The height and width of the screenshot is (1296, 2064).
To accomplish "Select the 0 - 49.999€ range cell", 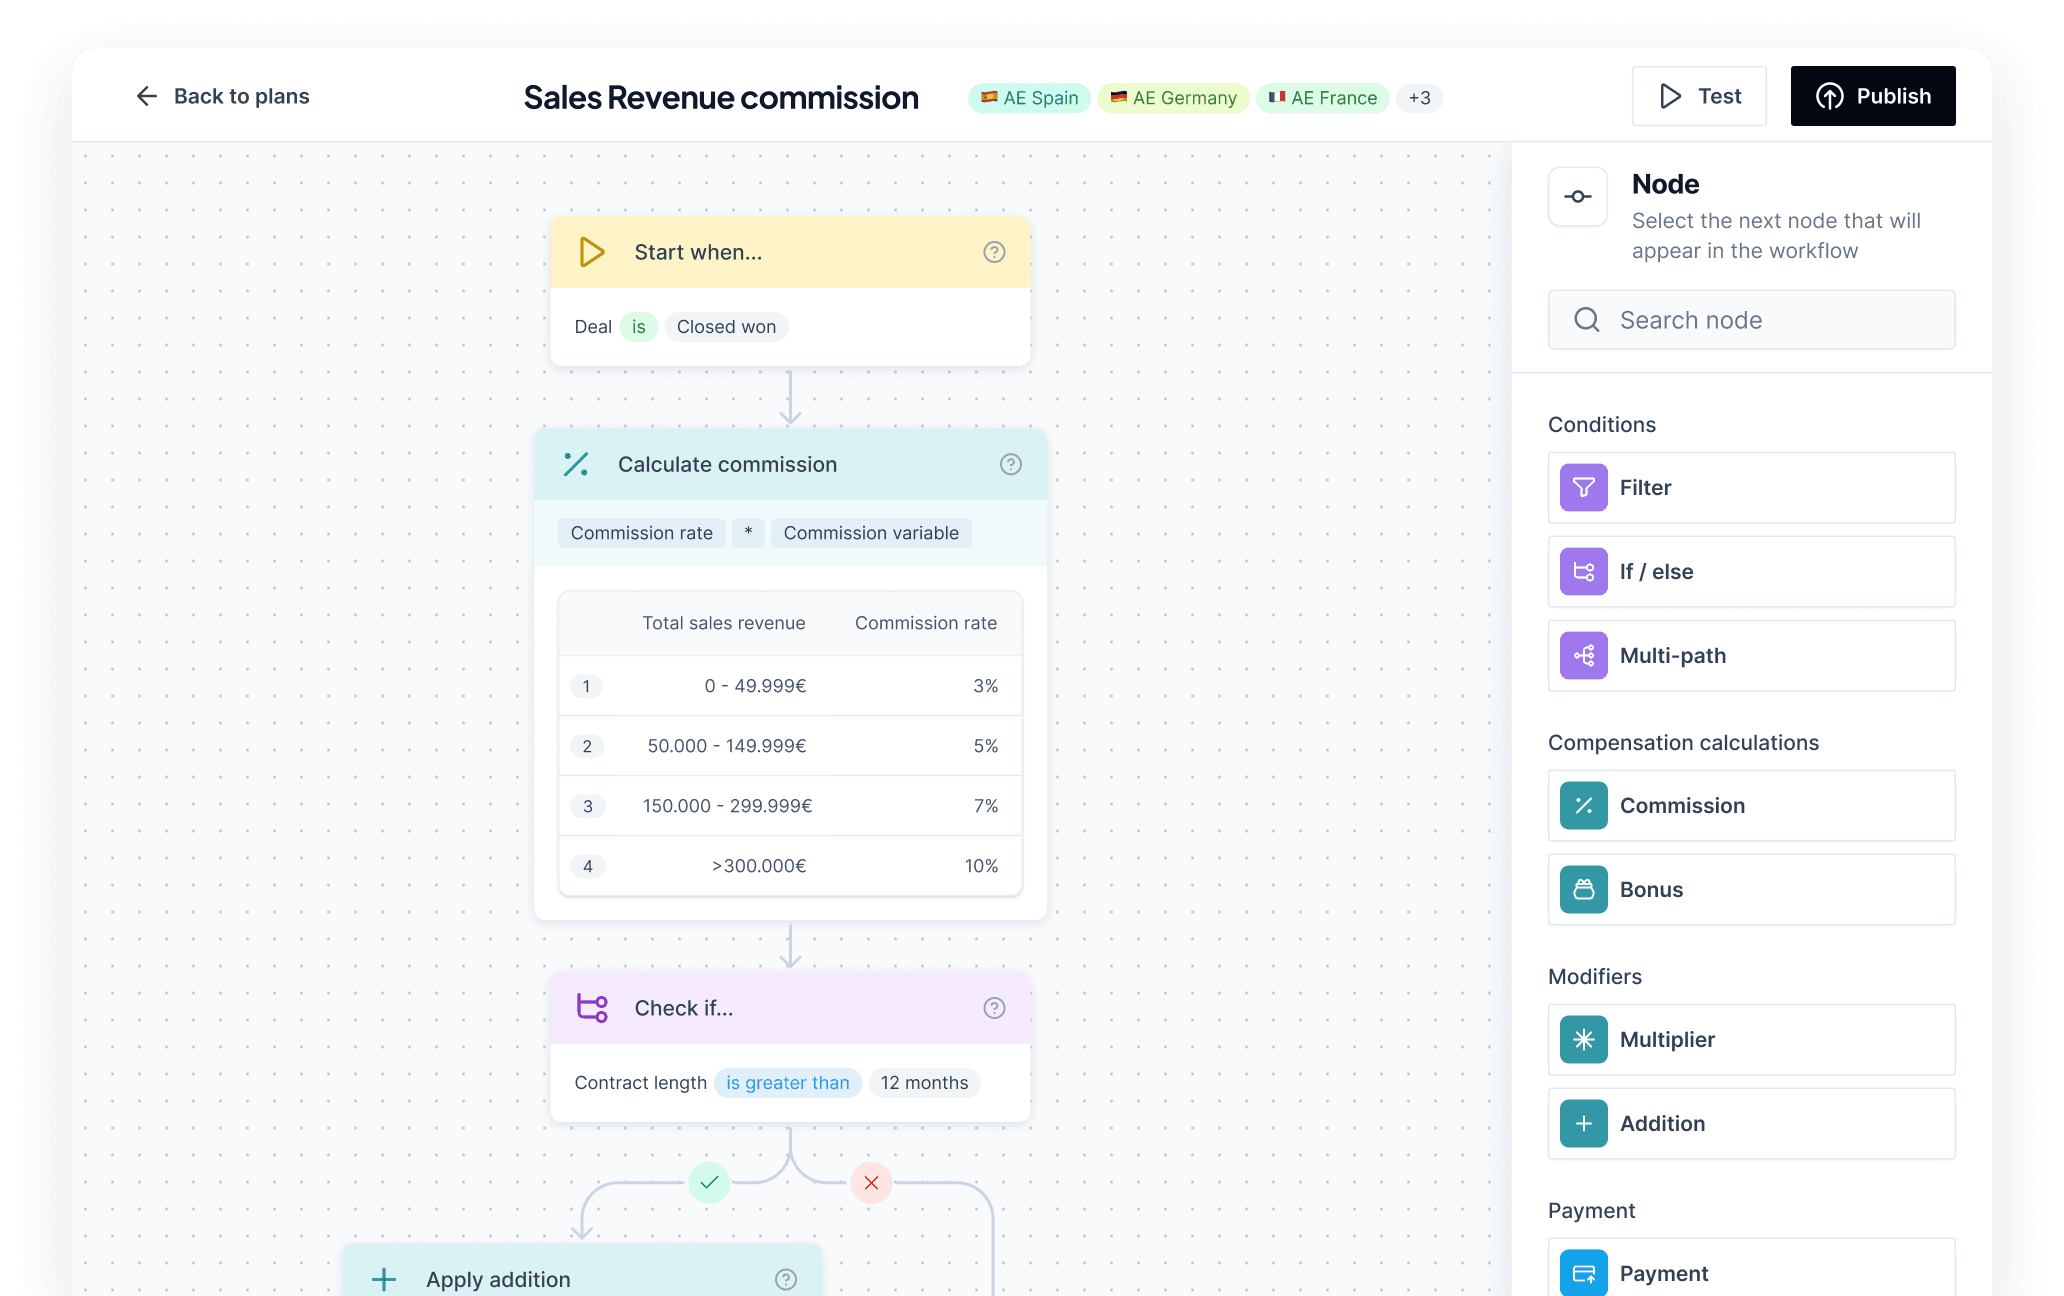I will (756, 686).
